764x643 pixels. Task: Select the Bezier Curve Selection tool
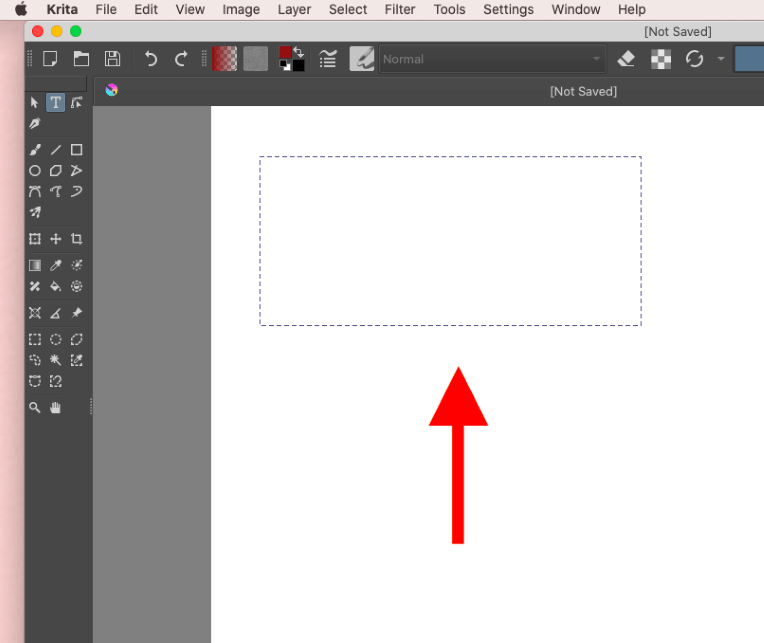click(x=35, y=381)
